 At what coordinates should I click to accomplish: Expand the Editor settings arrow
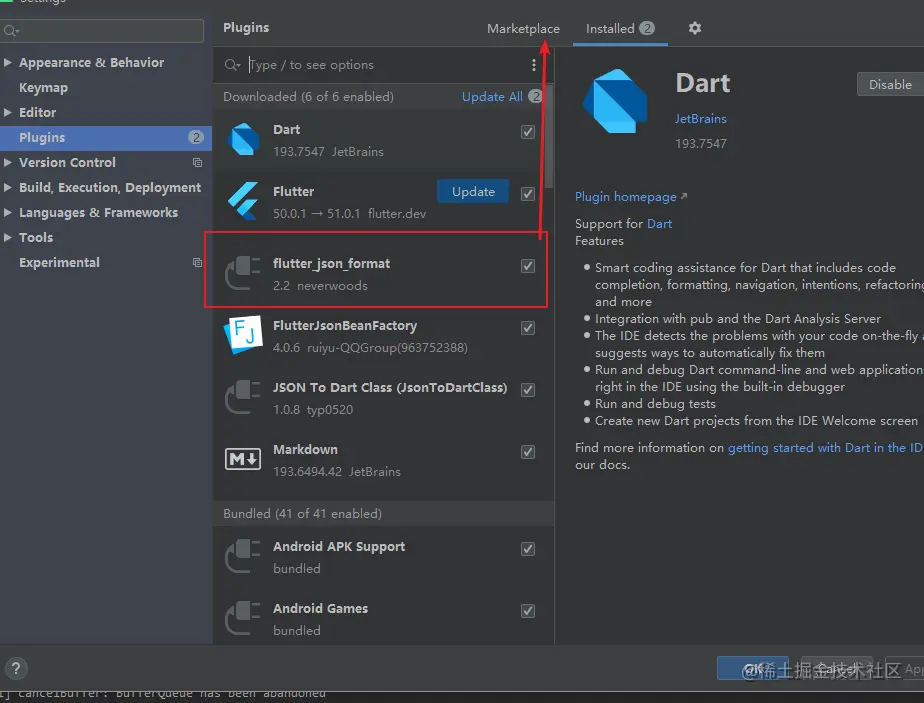[8, 112]
